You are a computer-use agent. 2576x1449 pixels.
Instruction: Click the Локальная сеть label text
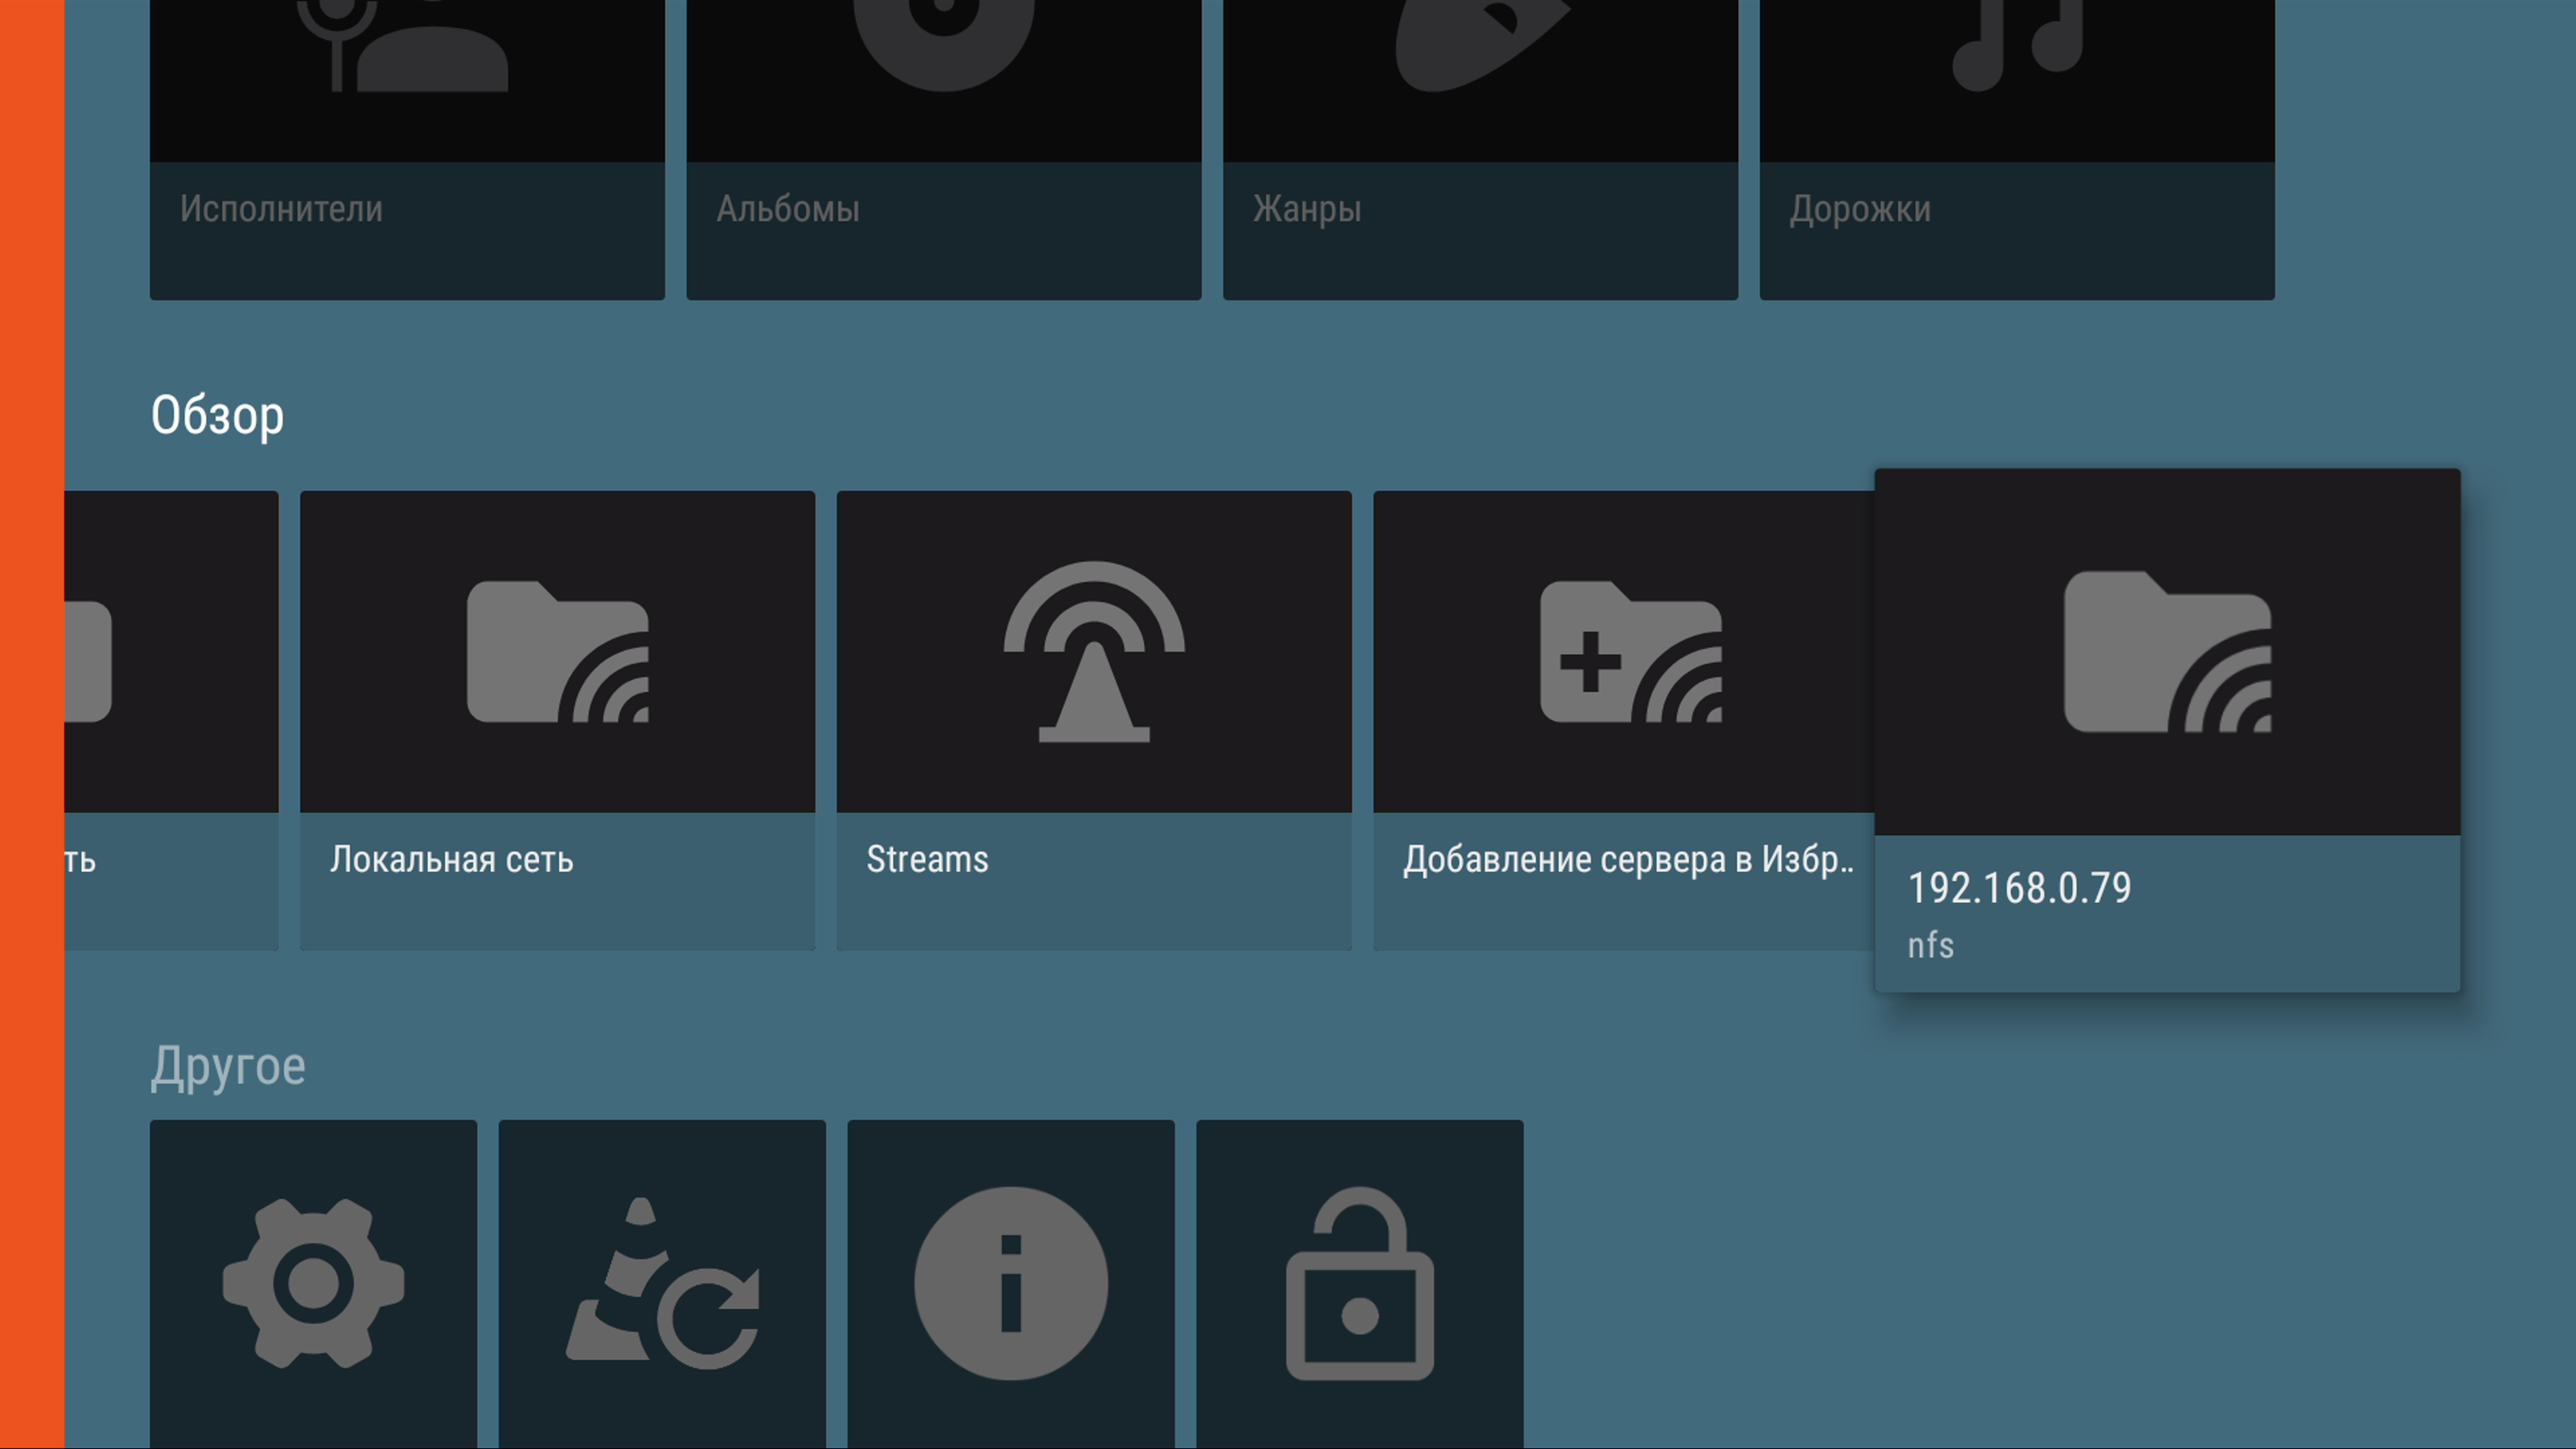click(x=451, y=860)
